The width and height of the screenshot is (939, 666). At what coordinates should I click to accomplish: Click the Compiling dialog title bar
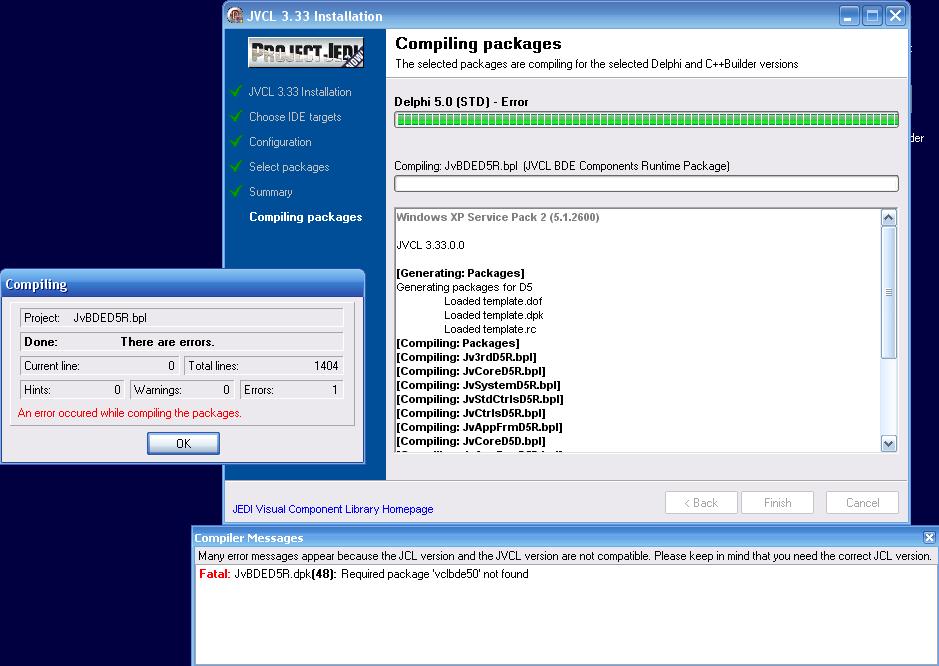pos(183,284)
